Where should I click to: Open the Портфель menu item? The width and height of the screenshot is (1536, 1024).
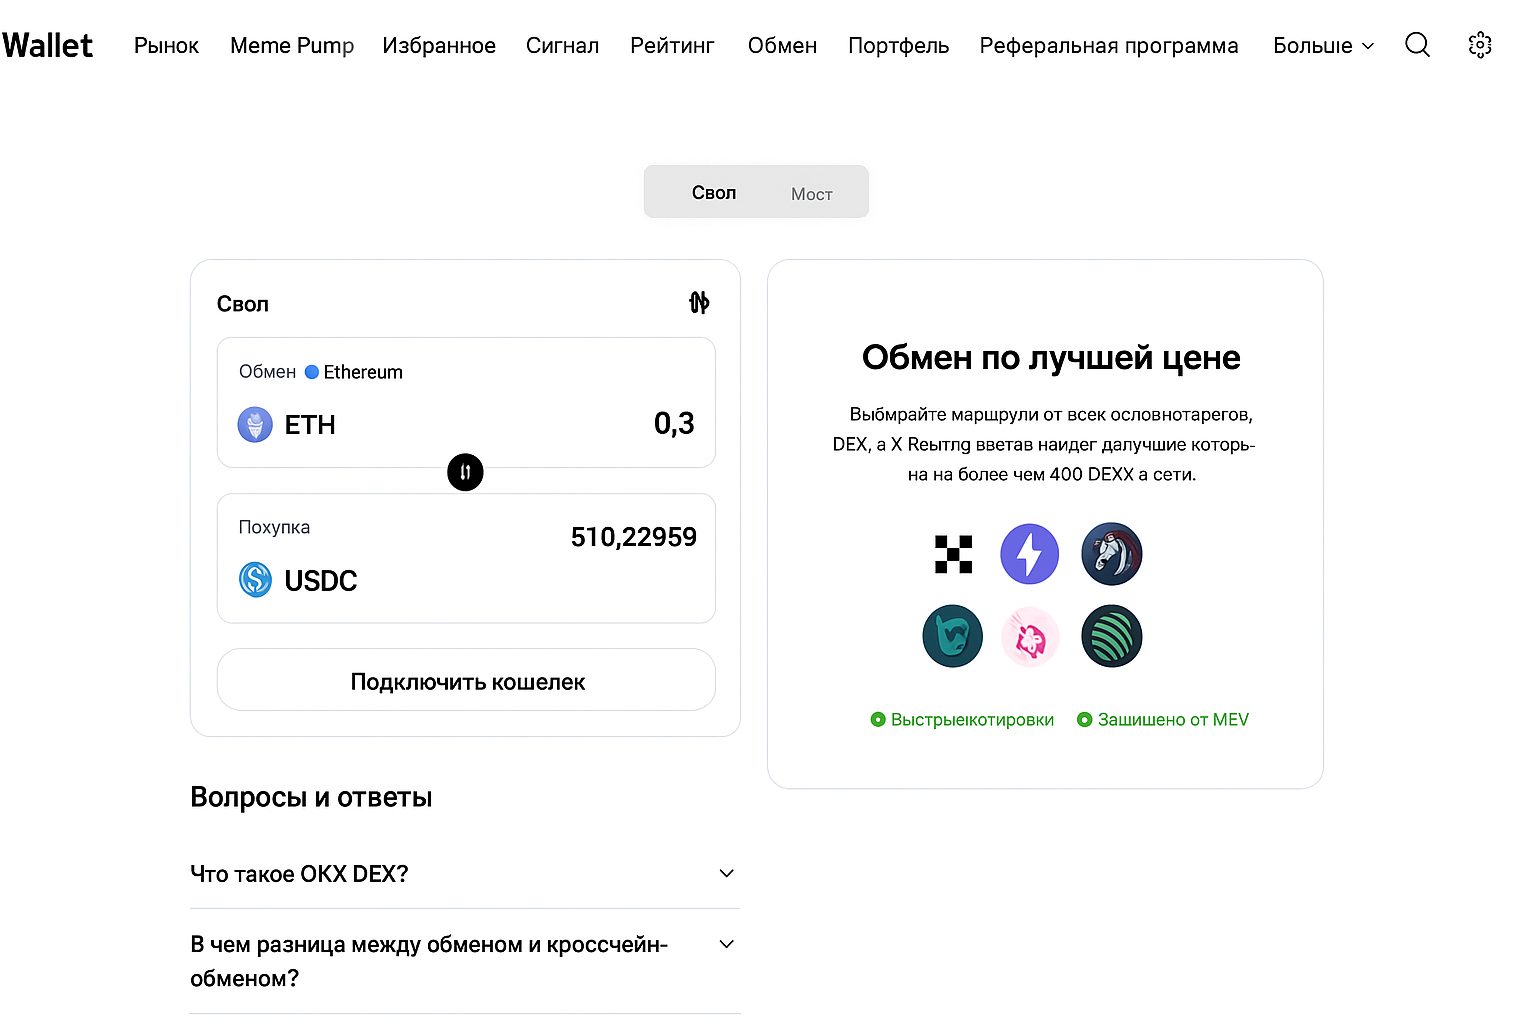point(897,45)
